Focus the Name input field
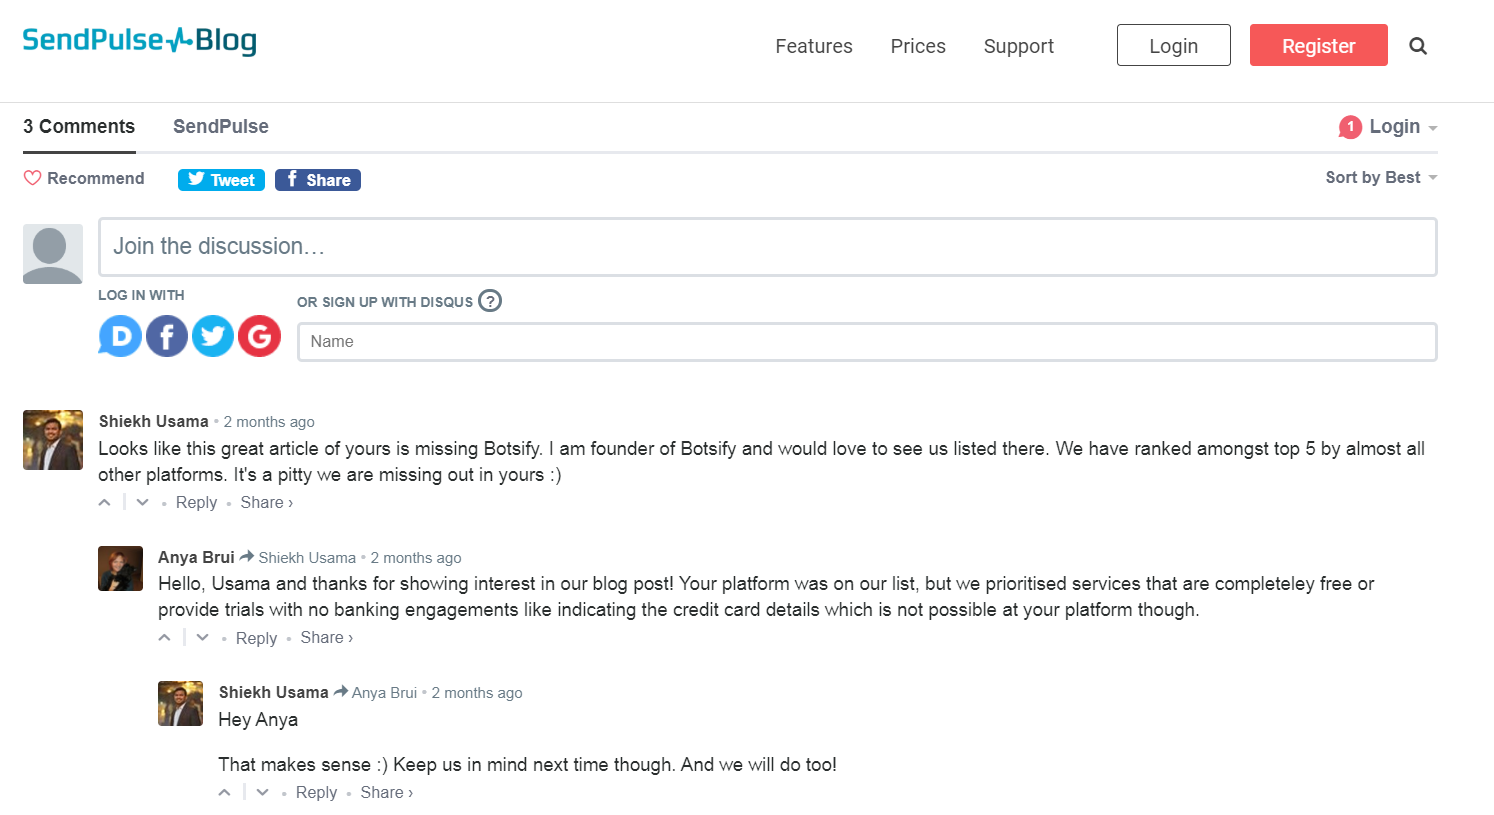This screenshot has height=815, width=1494. point(867,342)
